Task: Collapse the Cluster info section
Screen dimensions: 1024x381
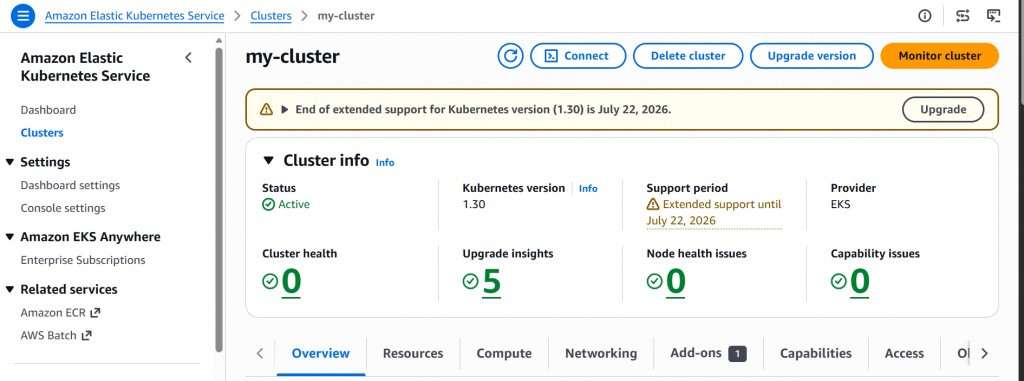Action: coord(268,161)
